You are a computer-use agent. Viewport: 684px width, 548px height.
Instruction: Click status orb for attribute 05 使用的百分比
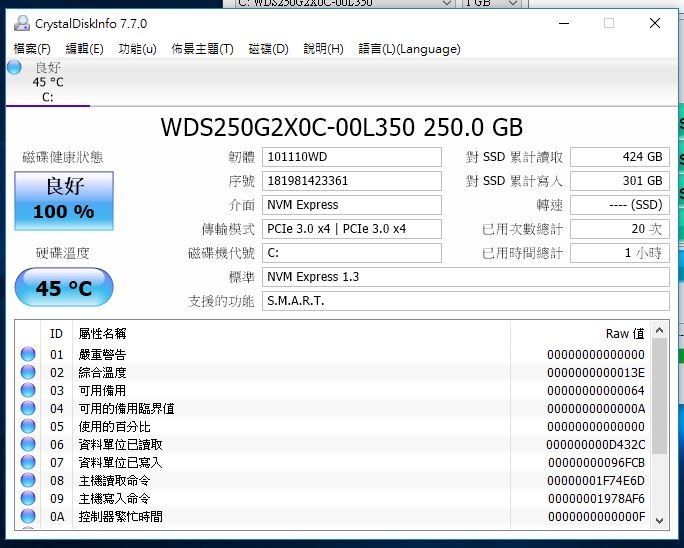(x=28, y=426)
